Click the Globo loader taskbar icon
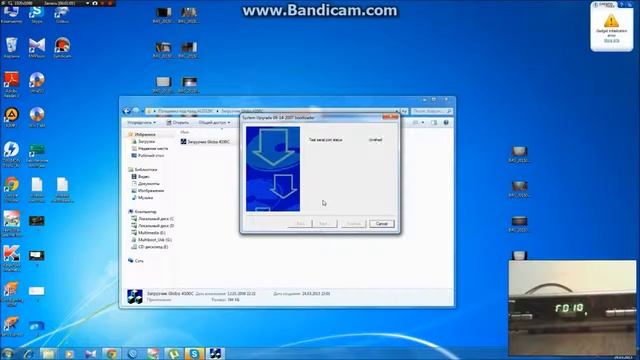Image resolution: width=640 pixels, height=360 pixels. coord(215,353)
